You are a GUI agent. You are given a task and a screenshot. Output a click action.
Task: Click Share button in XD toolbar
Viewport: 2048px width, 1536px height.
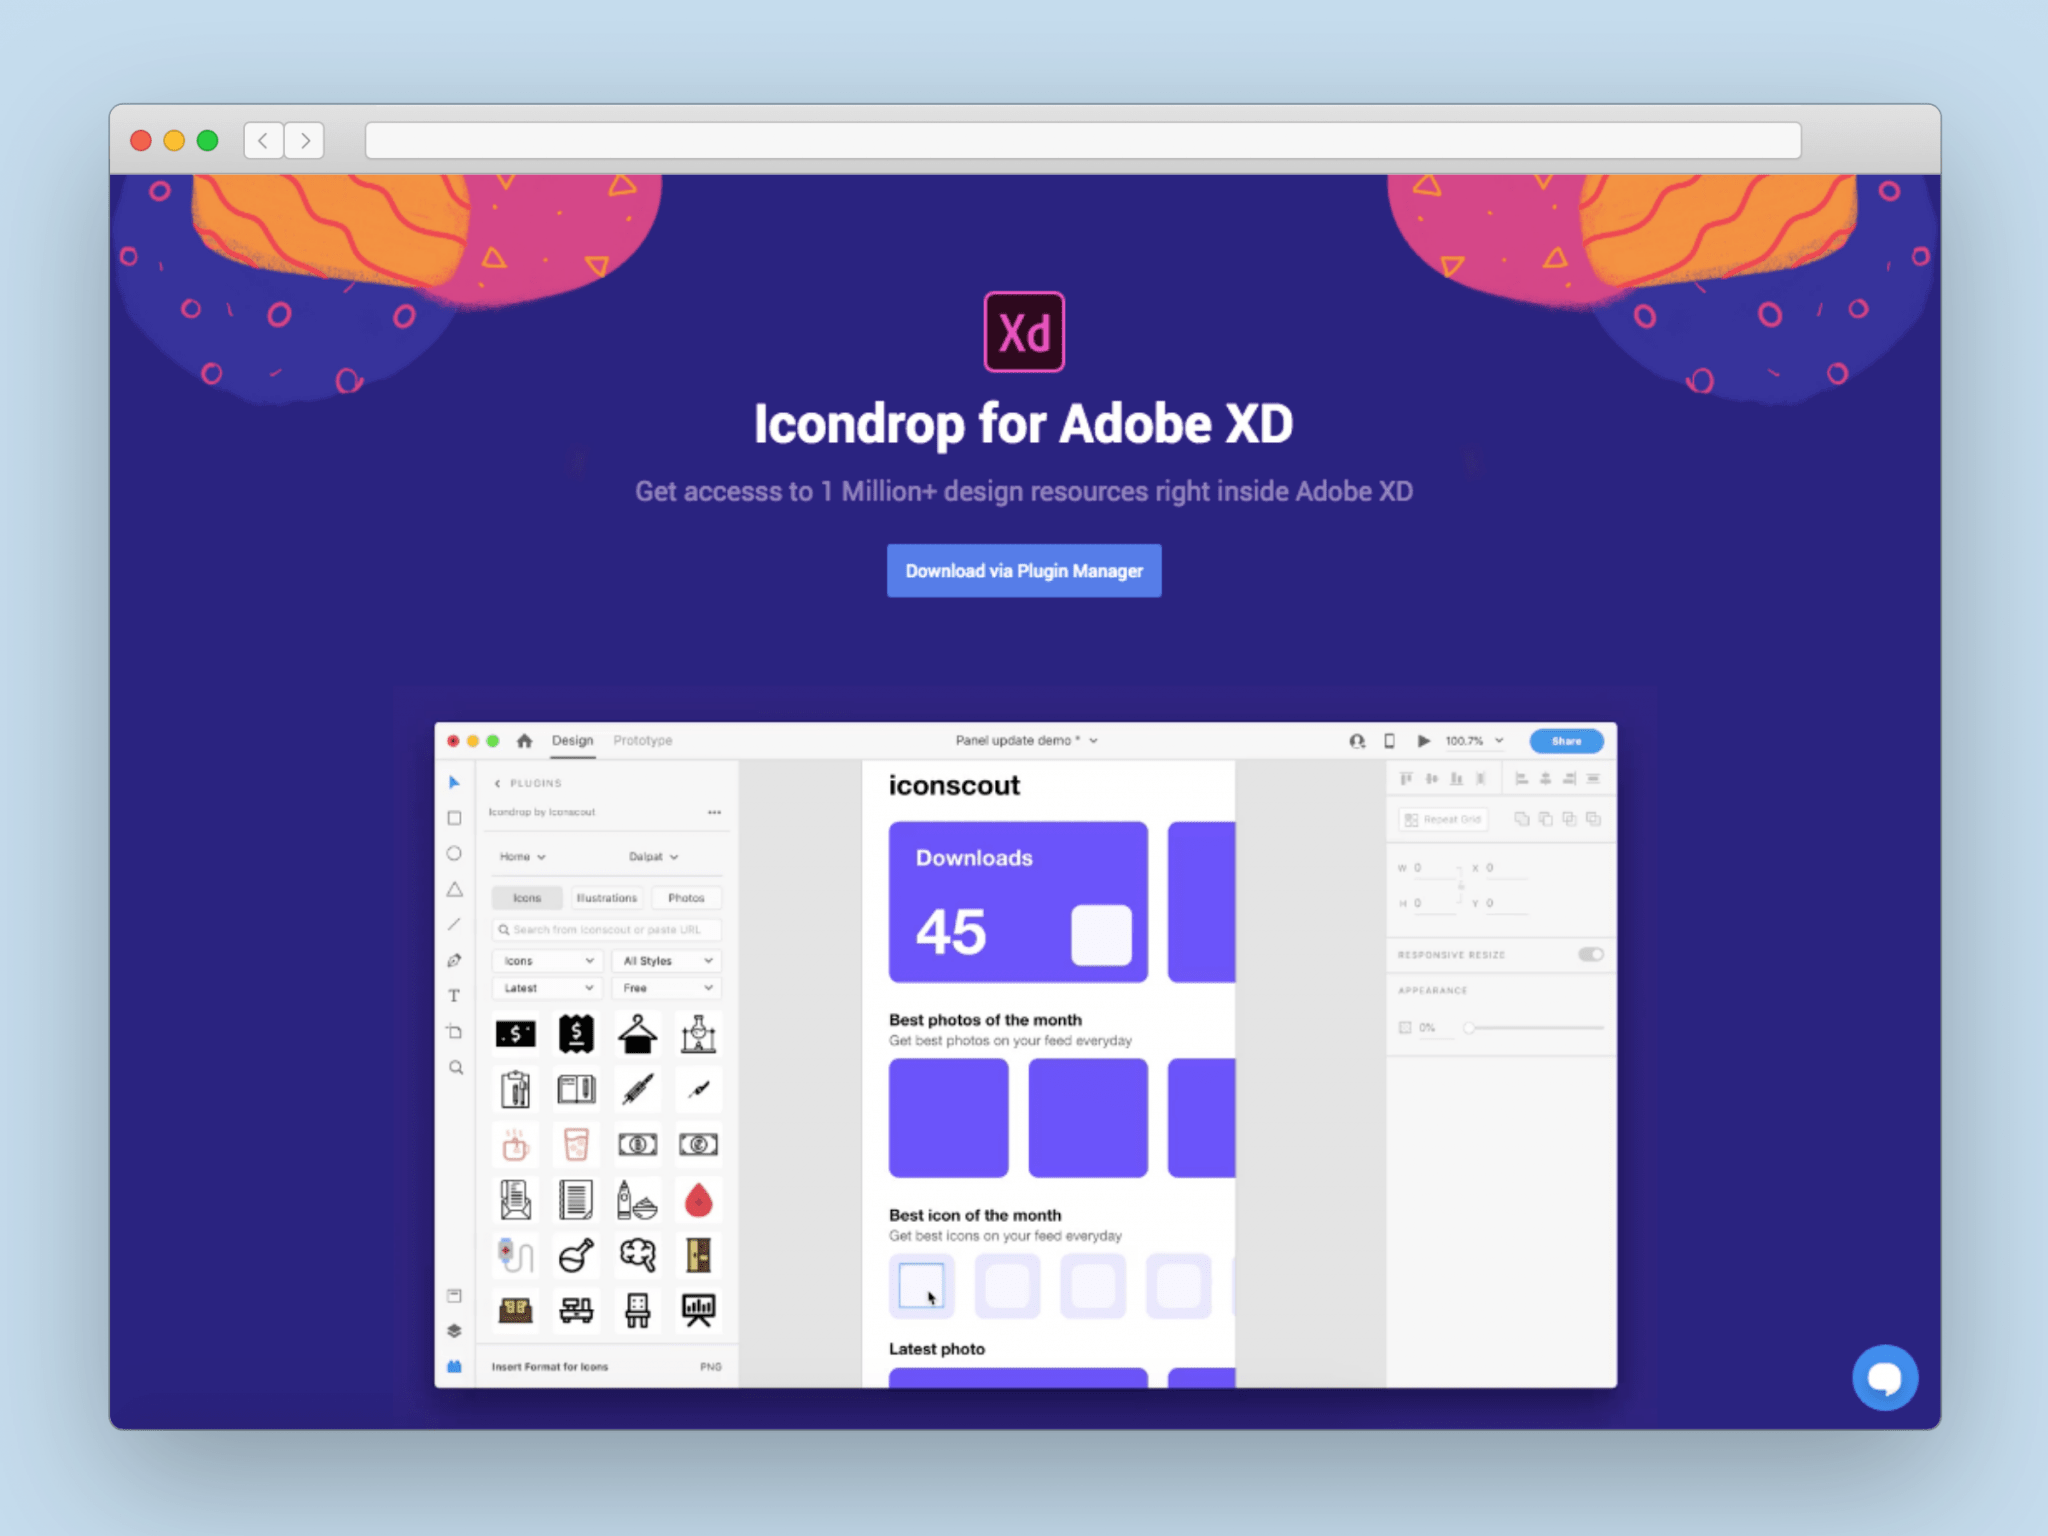click(x=1564, y=739)
